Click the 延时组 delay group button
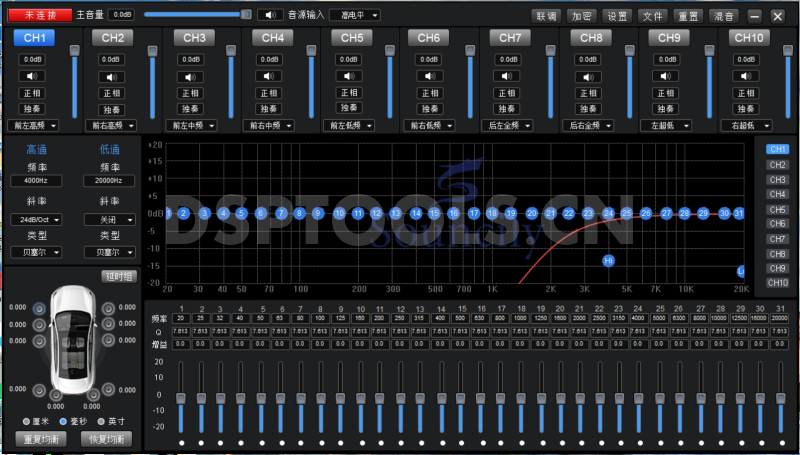 [x=119, y=276]
